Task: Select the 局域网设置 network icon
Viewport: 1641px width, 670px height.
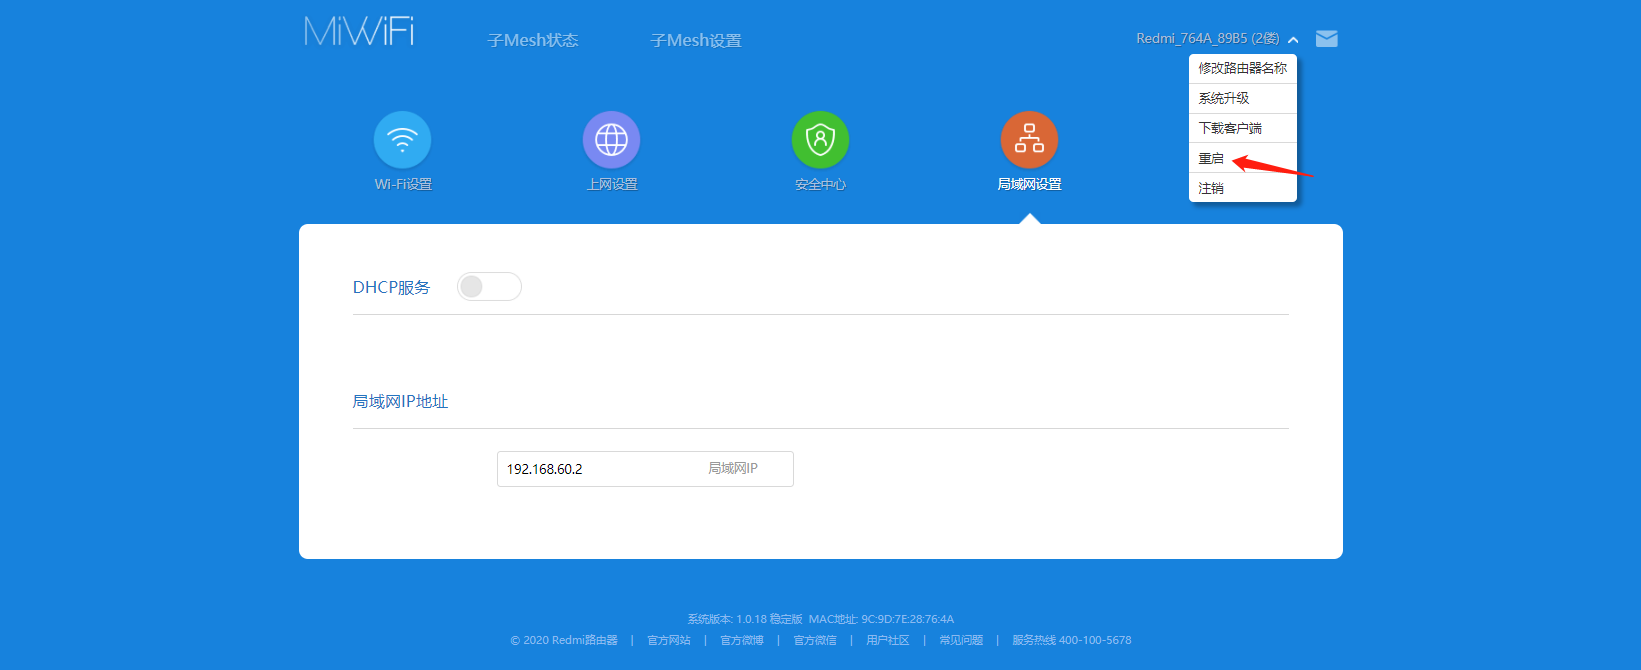Action: click(1030, 140)
